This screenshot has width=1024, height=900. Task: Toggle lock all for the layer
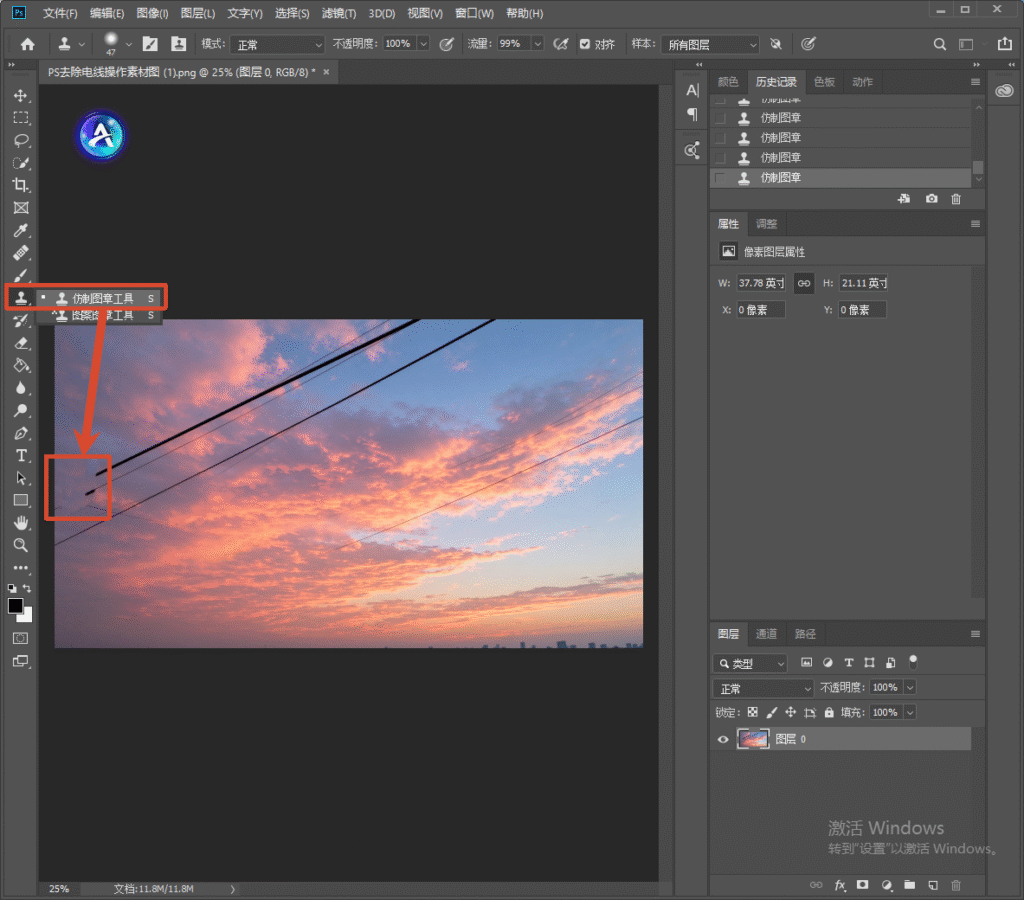coord(829,713)
